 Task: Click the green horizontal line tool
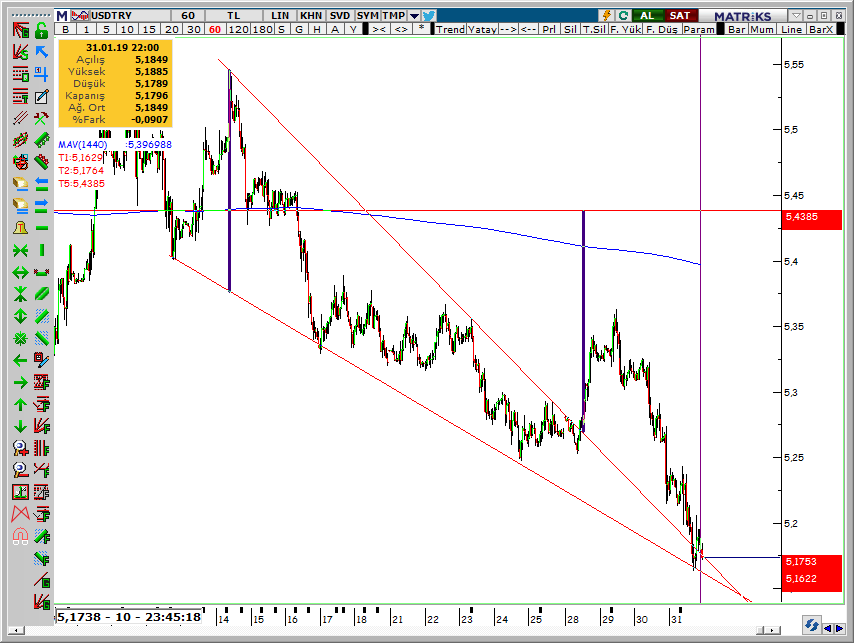click(x=41, y=228)
